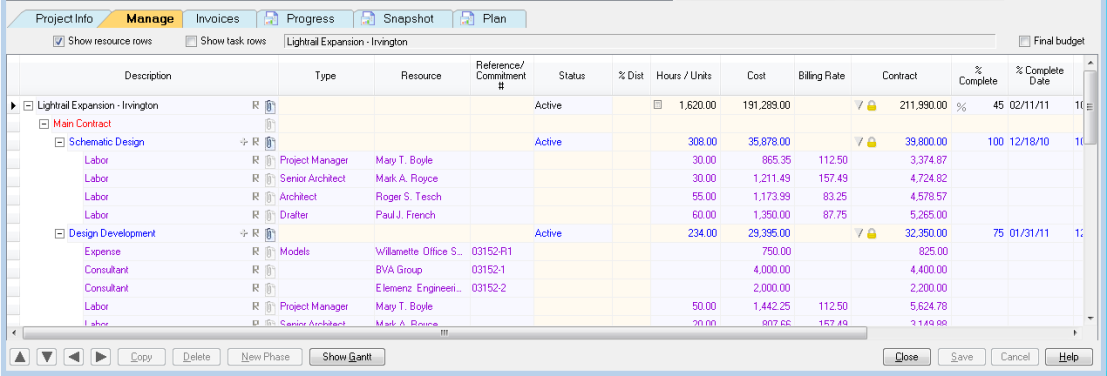Screen dimensions: 1107x376
Task: Open attachment clip on Lightrail Expansion row
Action: point(269,106)
